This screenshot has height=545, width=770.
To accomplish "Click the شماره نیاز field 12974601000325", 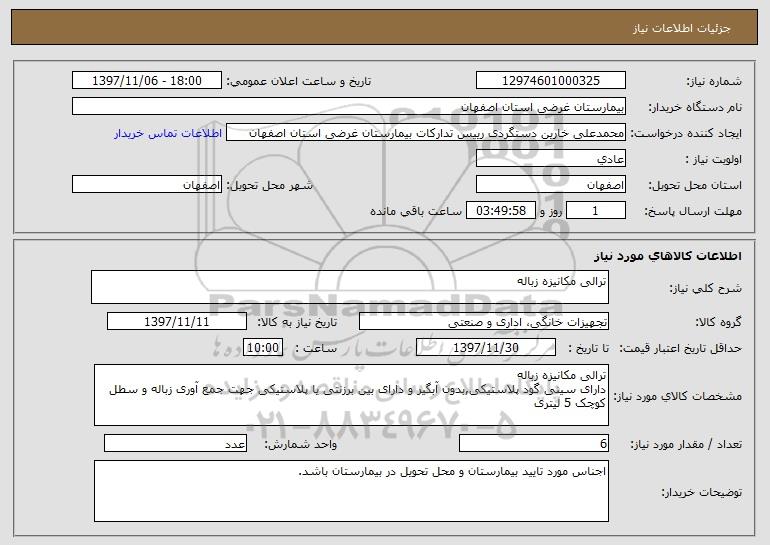I will pos(550,81).
